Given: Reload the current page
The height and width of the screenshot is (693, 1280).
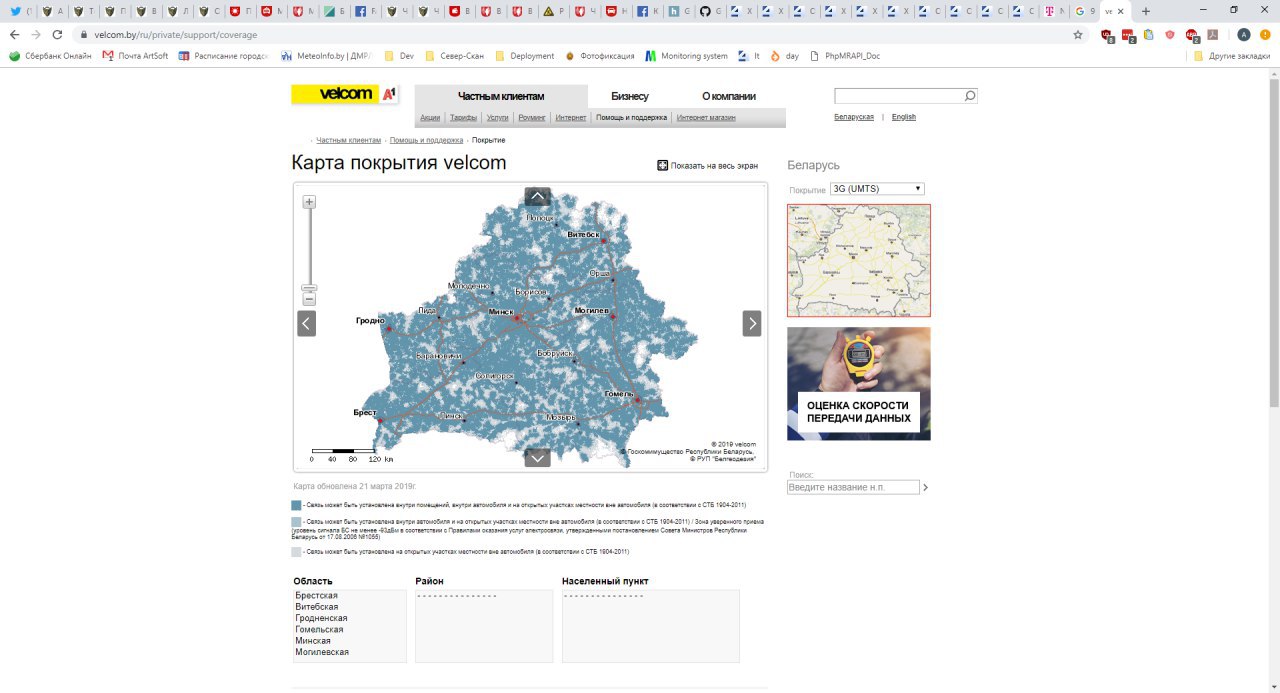Looking at the screenshot, I should pos(58,34).
